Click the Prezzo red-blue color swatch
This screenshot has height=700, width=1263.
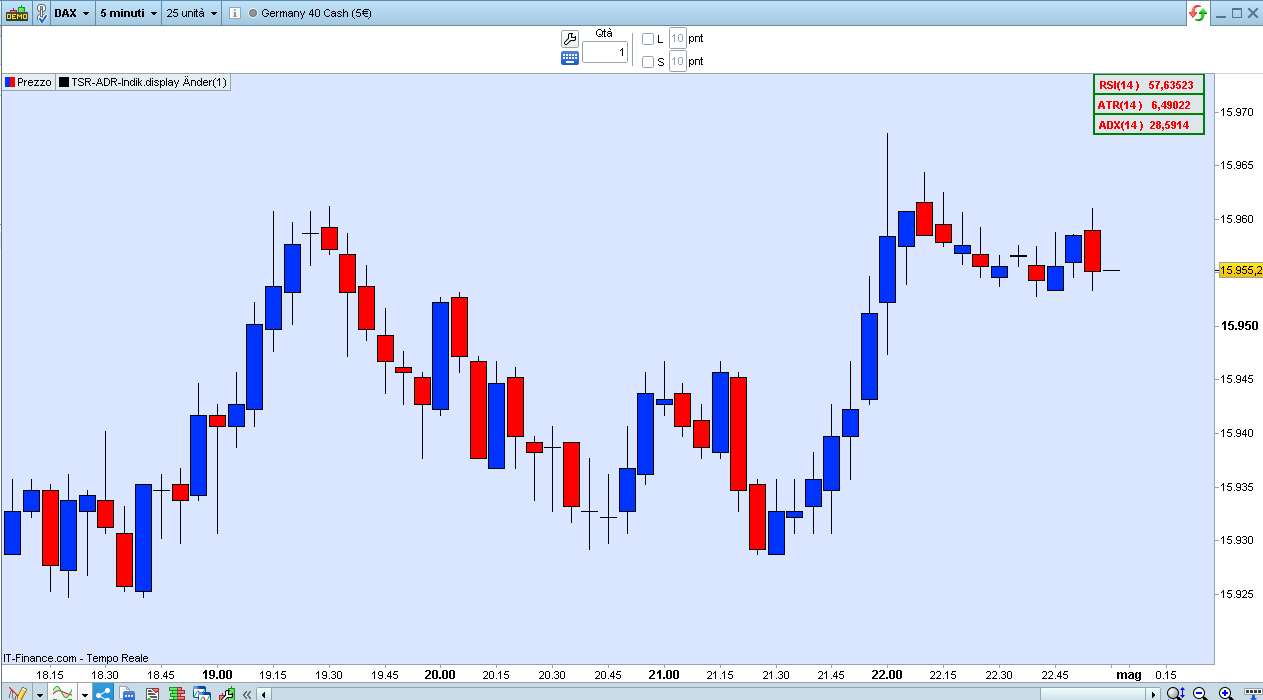point(10,83)
